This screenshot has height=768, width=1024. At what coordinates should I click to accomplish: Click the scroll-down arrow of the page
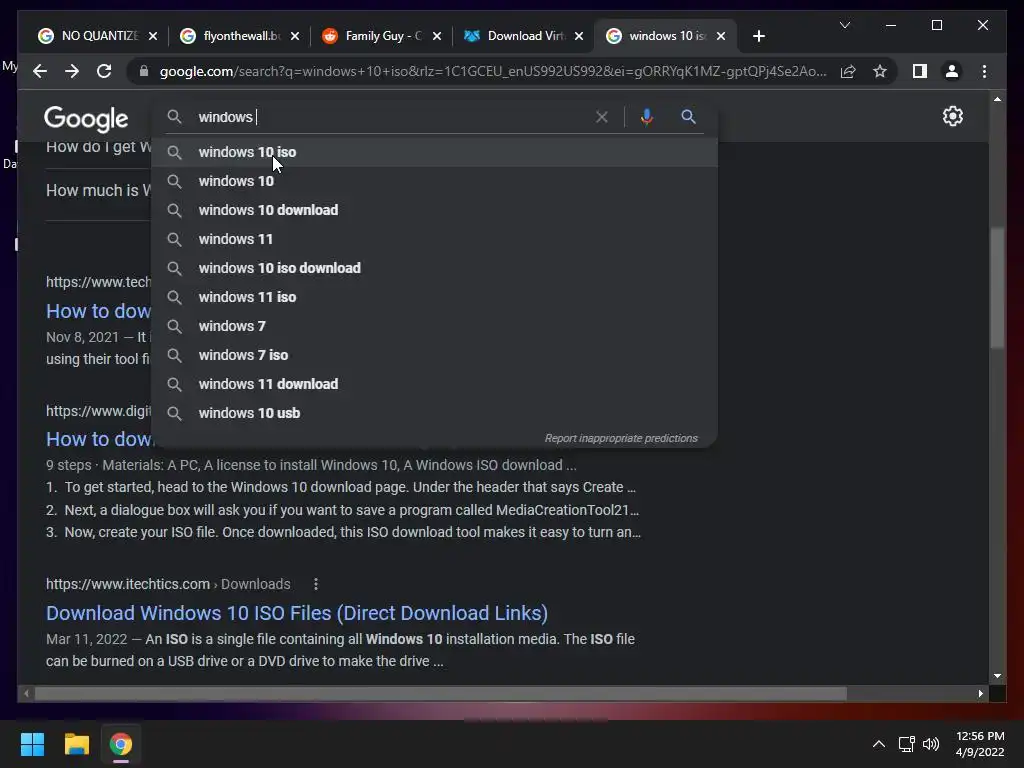pos(997,676)
